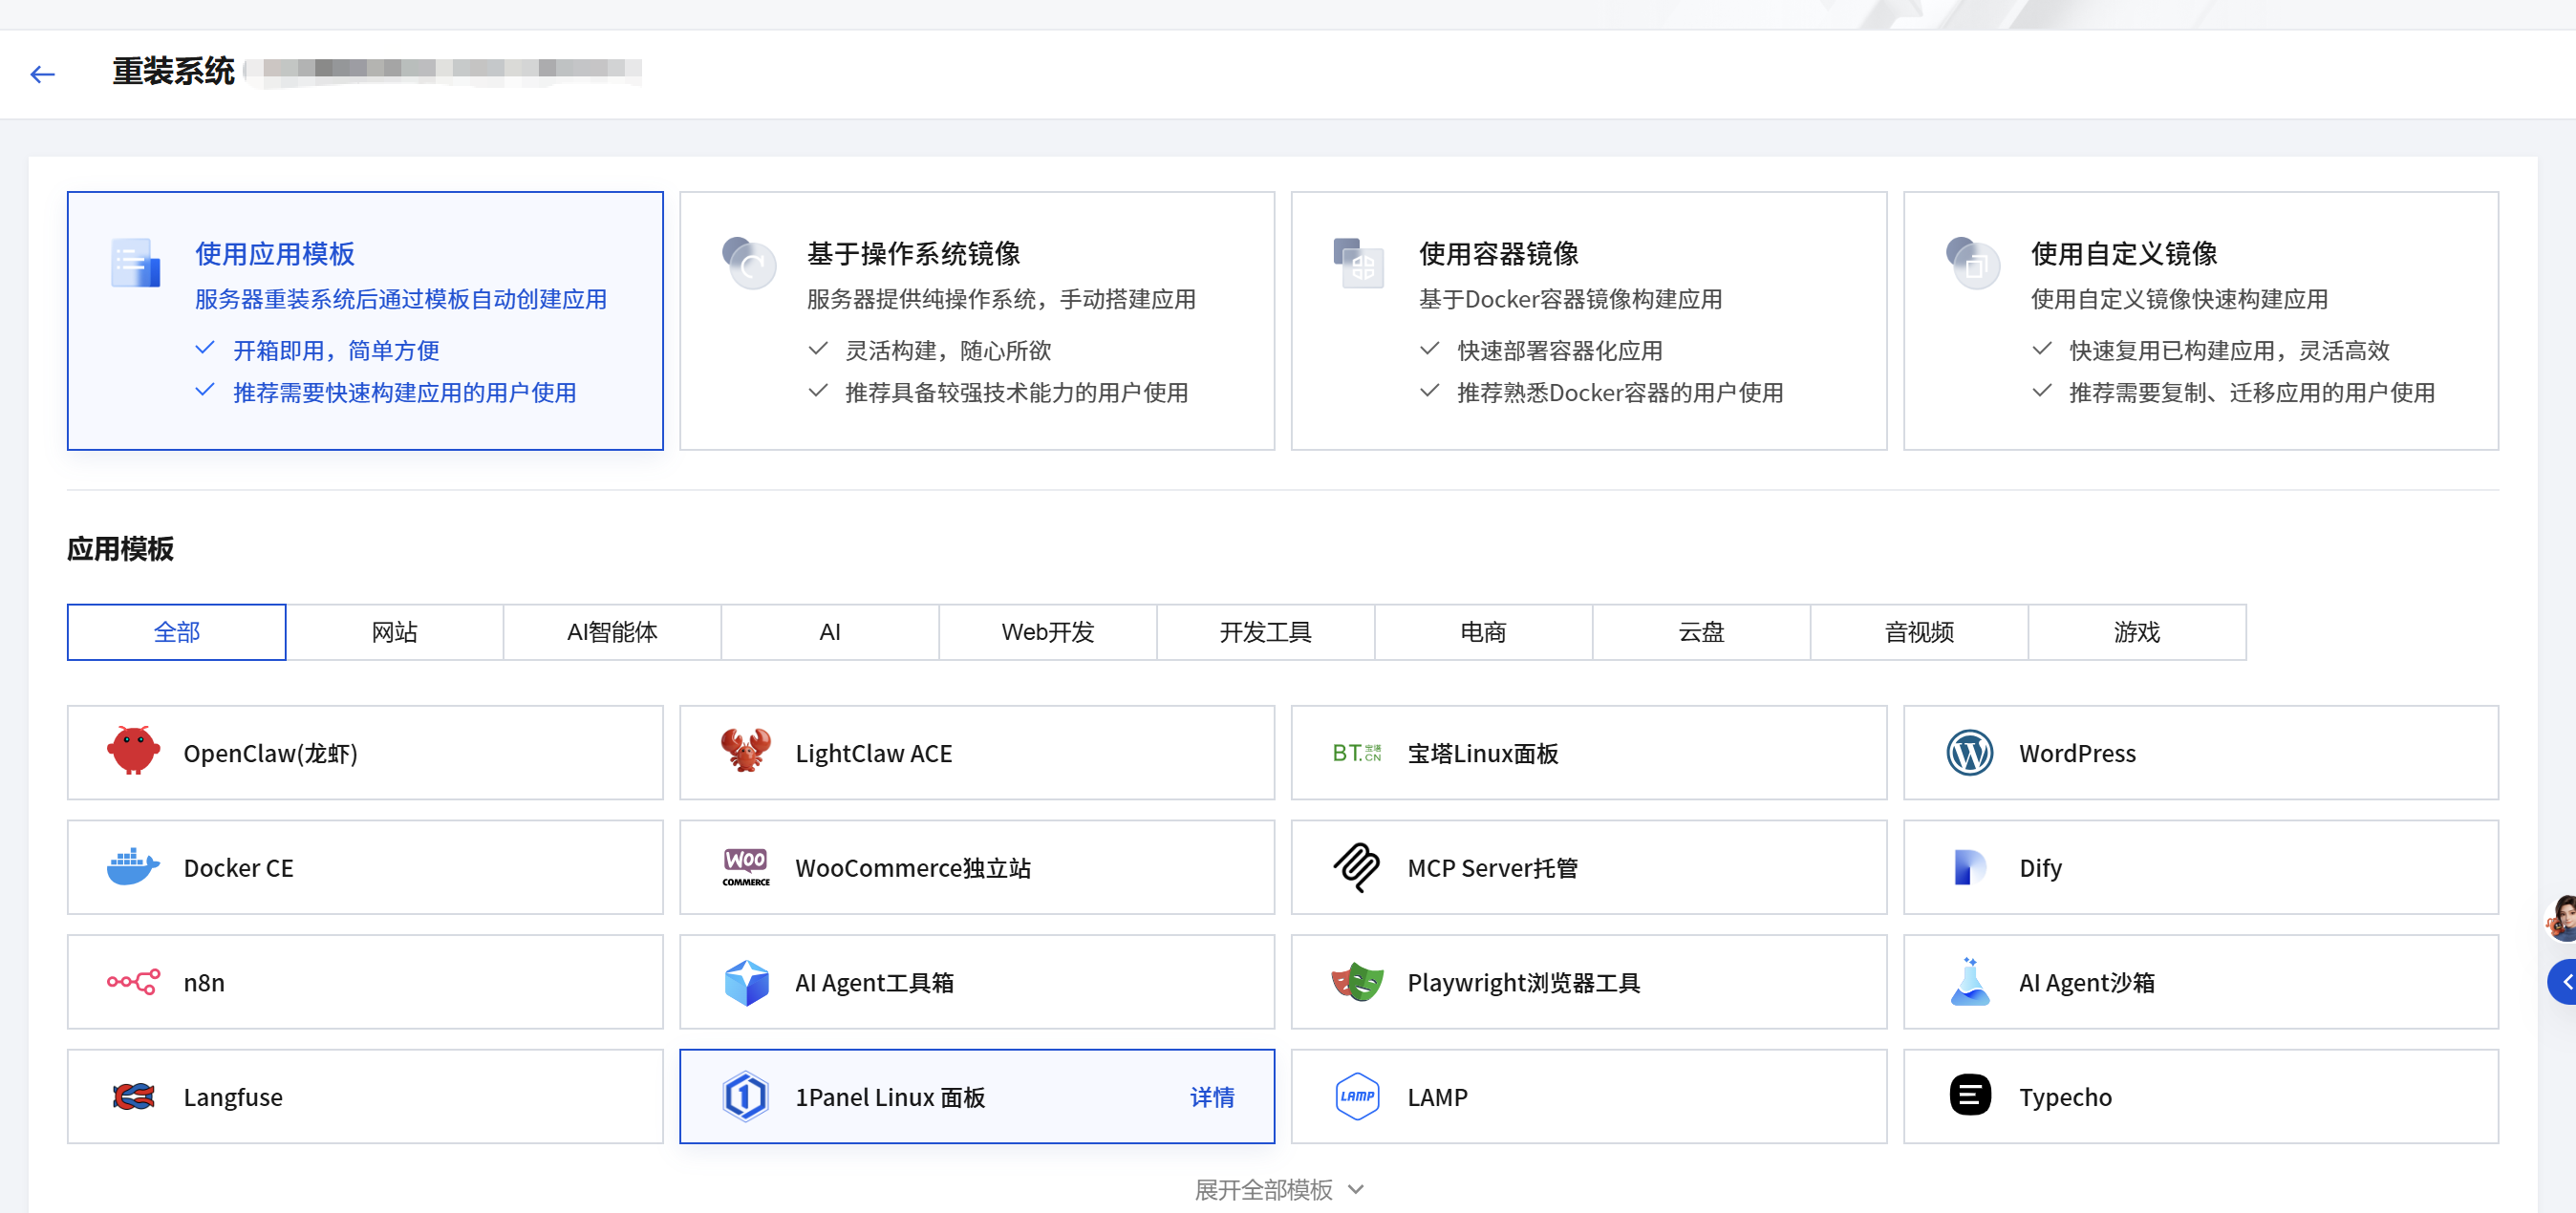Click the WordPress logo icon

1968,752
